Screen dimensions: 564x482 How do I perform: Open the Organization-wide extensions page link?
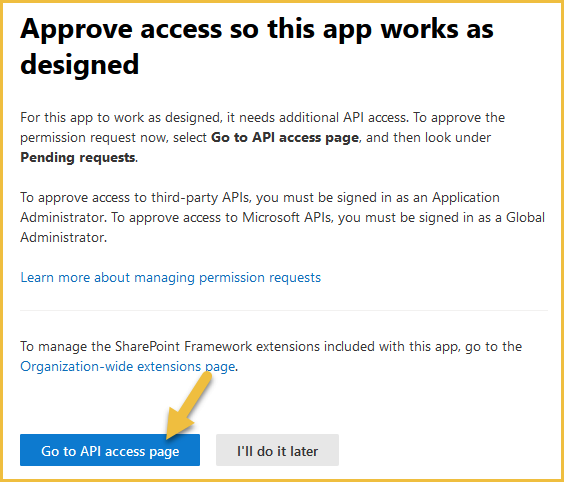tap(128, 367)
